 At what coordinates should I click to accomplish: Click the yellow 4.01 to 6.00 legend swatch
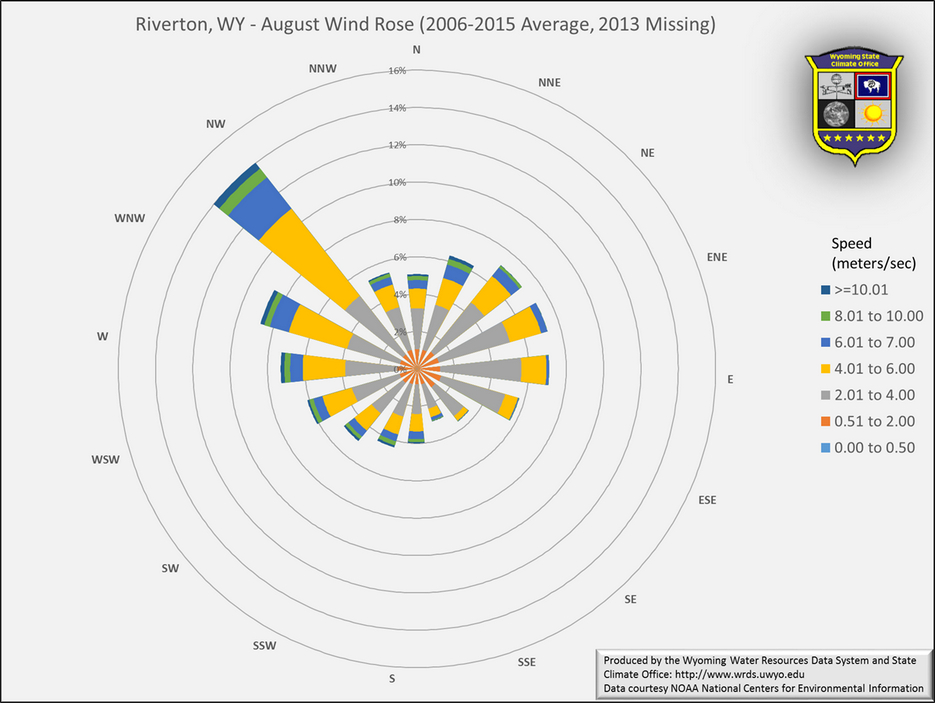pyautogui.click(x=825, y=368)
